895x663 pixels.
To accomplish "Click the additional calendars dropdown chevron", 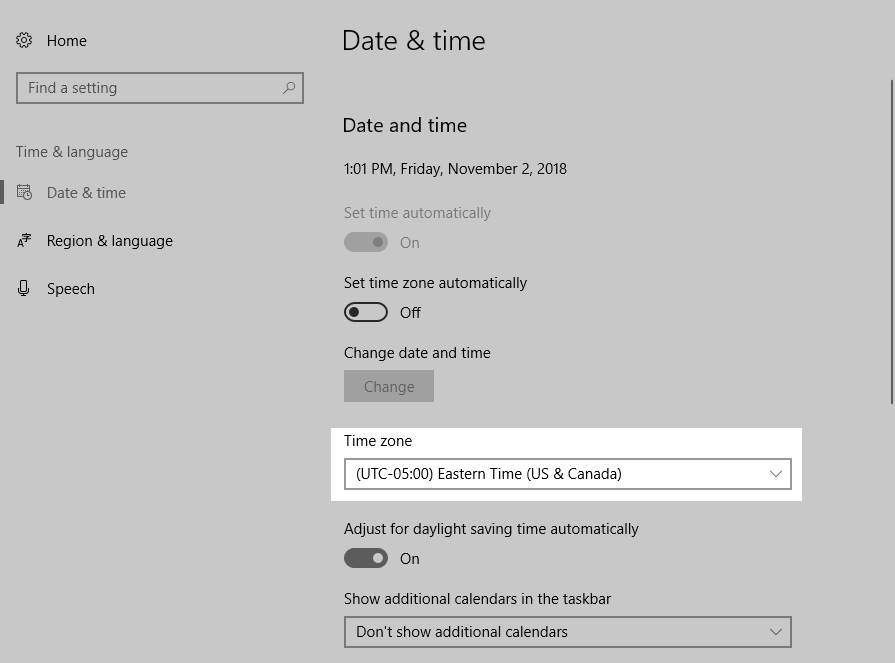I will [x=775, y=632].
